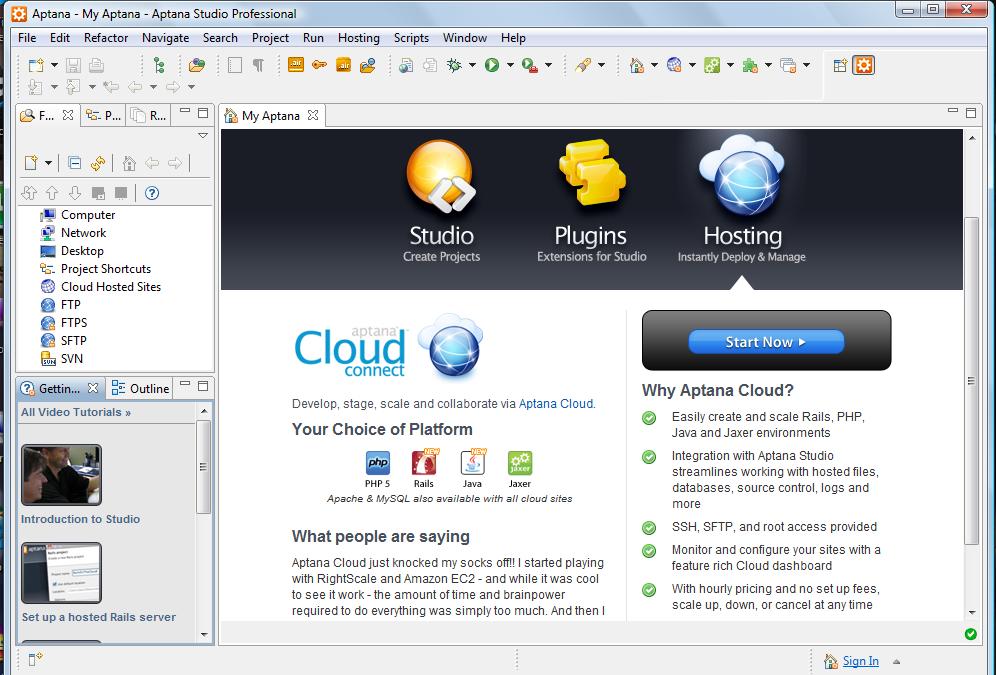The width and height of the screenshot is (996, 675).
Task: Open the dropdown beside the puzzle piece icon
Action: pyautogui.click(x=769, y=65)
